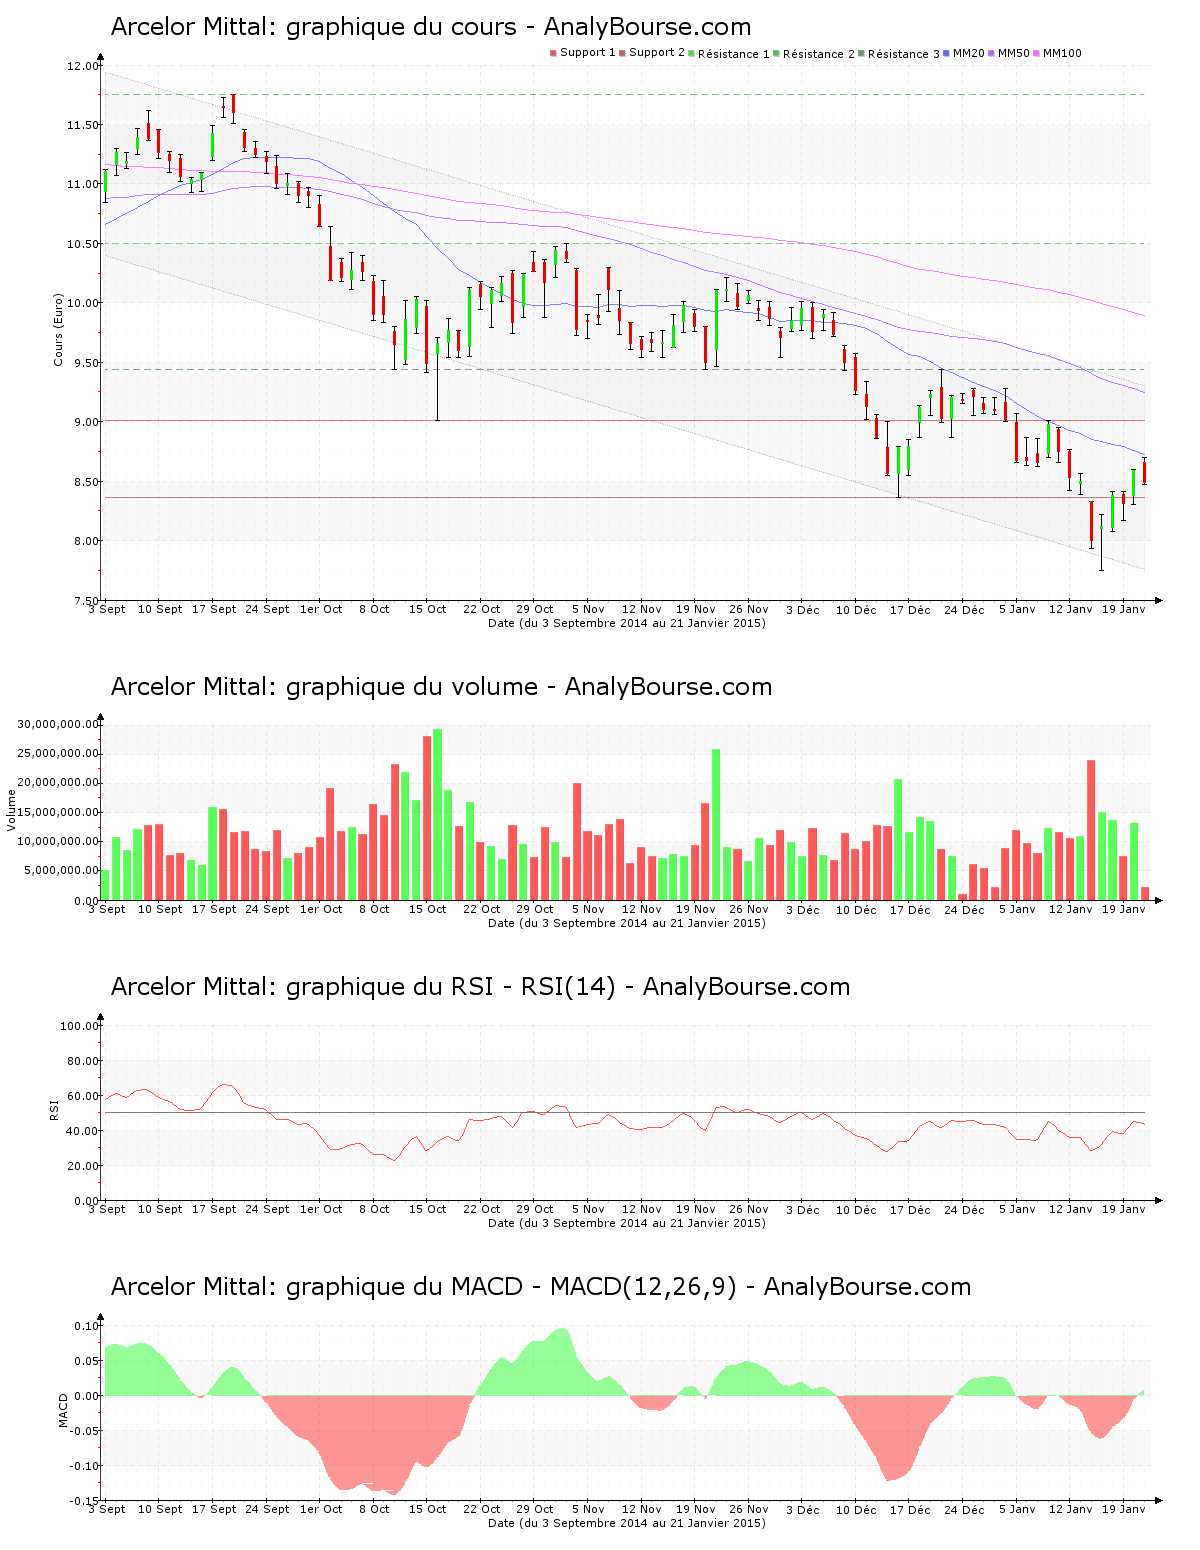The image size is (1200, 1550).
Task: Click '19 Janv' date under the price chart
Action: pos(1124,609)
